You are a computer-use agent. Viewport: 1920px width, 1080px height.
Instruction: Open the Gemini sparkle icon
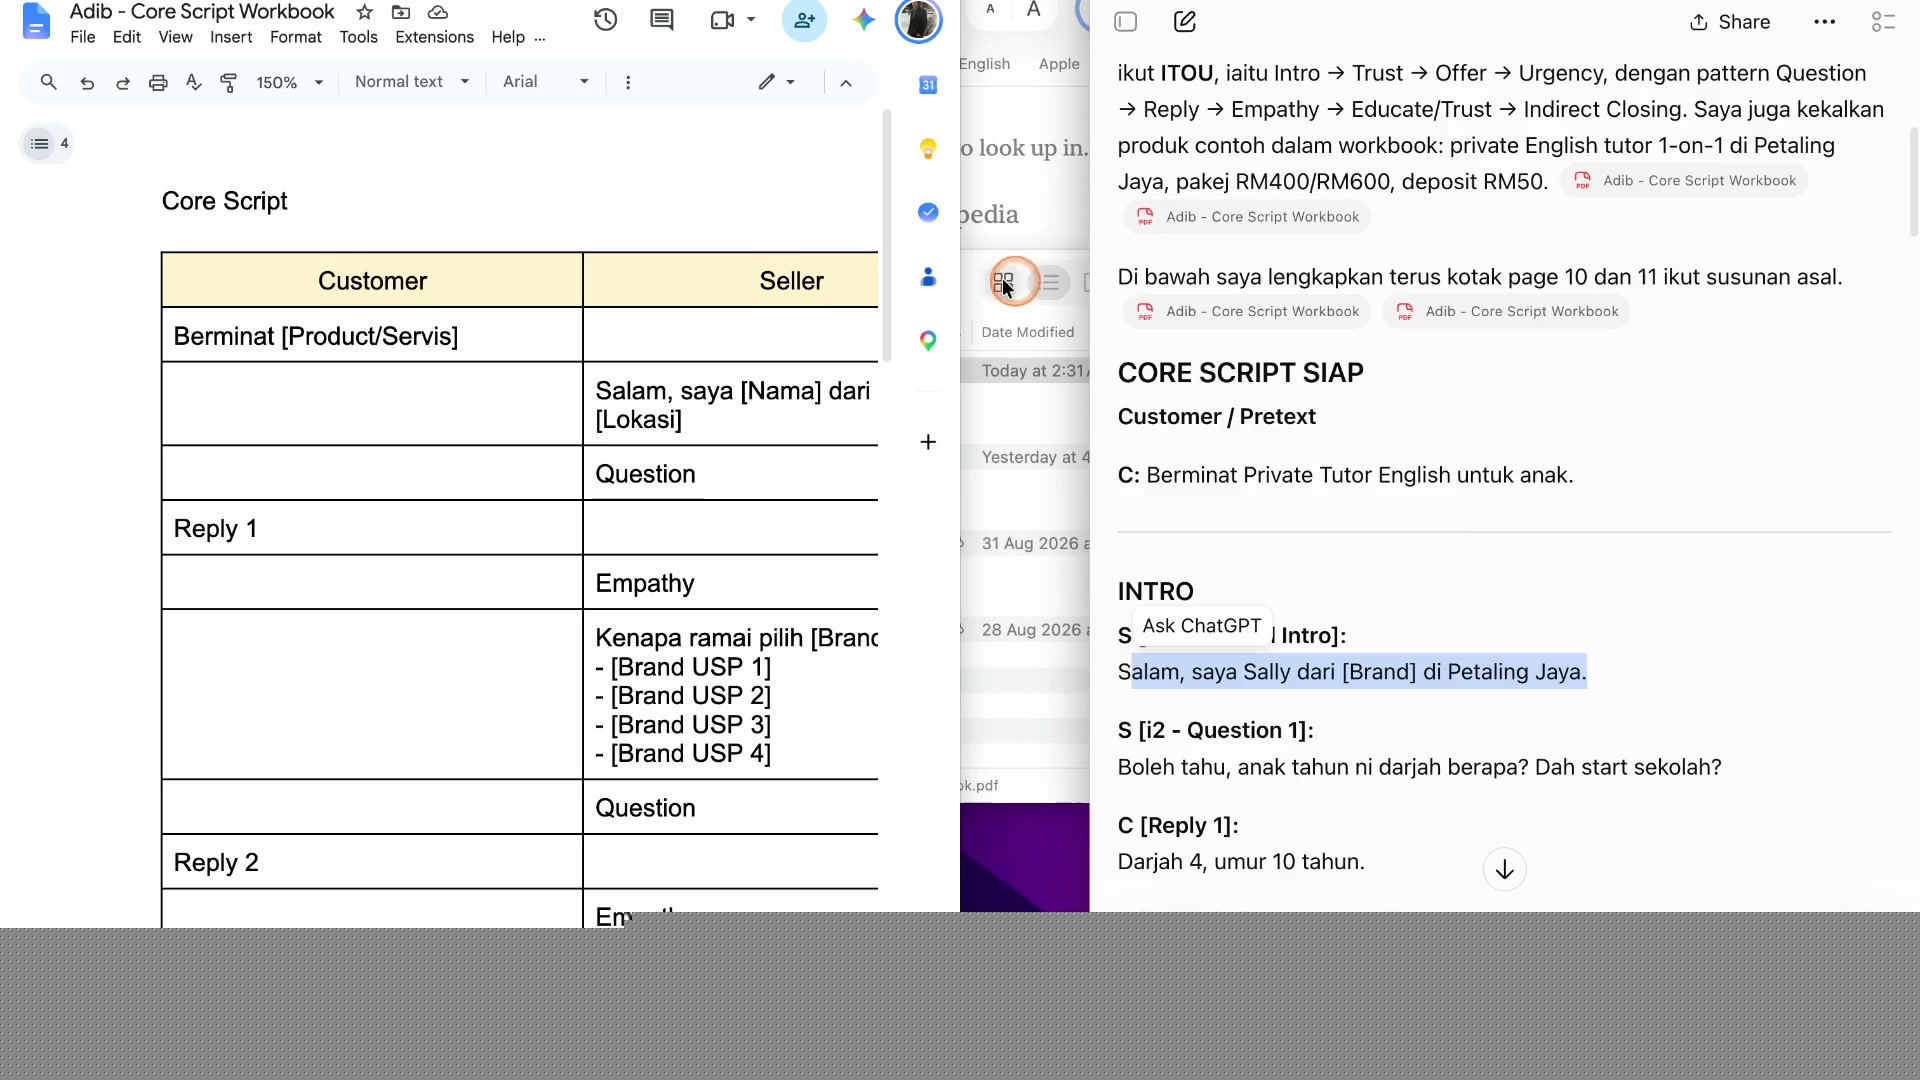(864, 20)
